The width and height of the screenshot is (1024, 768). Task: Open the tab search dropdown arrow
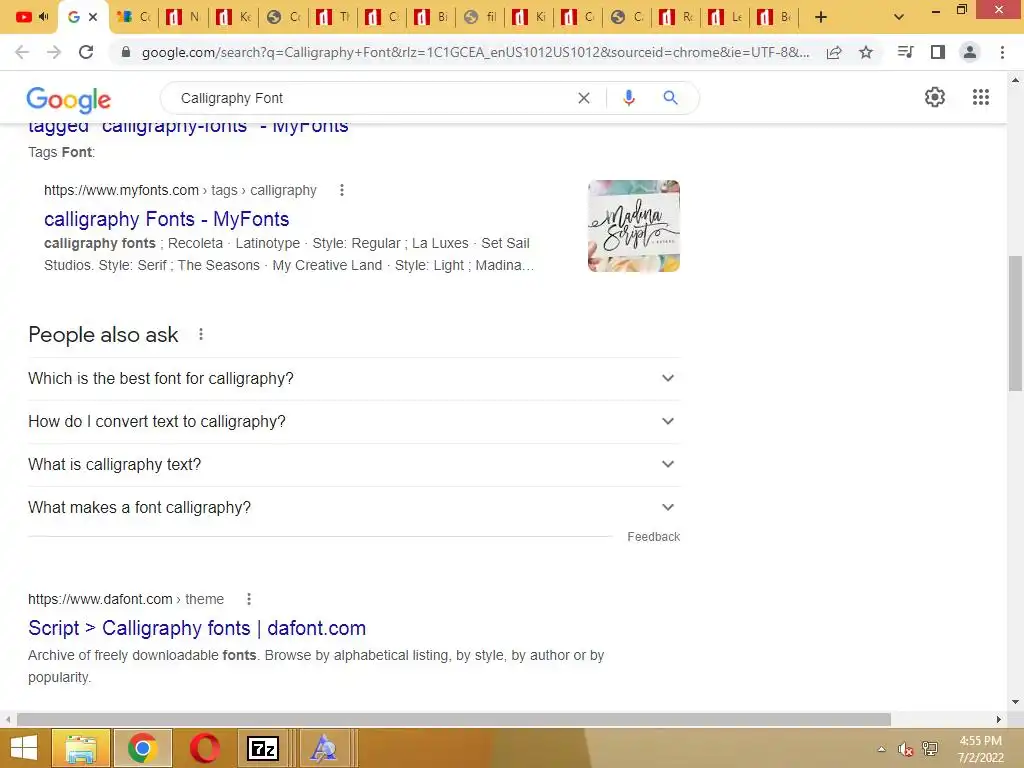click(x=899, y=17)
